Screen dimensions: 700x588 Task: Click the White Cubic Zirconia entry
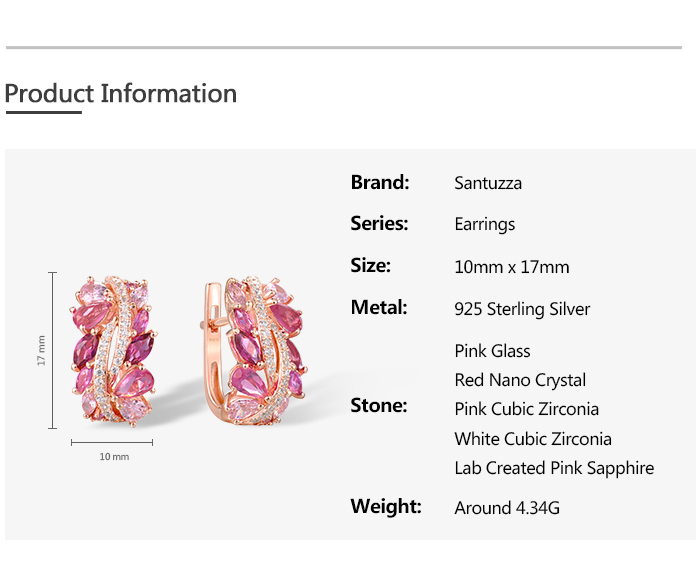click(532, 439)
